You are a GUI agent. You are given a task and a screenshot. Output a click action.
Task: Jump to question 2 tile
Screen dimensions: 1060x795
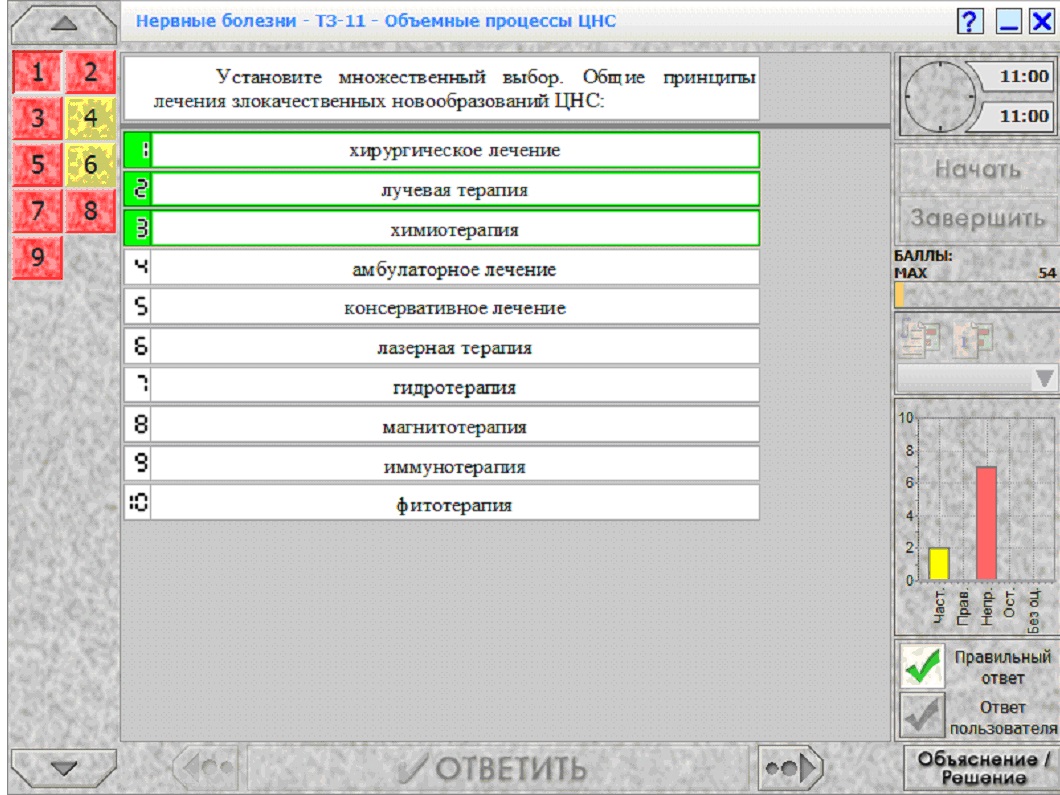91,72
